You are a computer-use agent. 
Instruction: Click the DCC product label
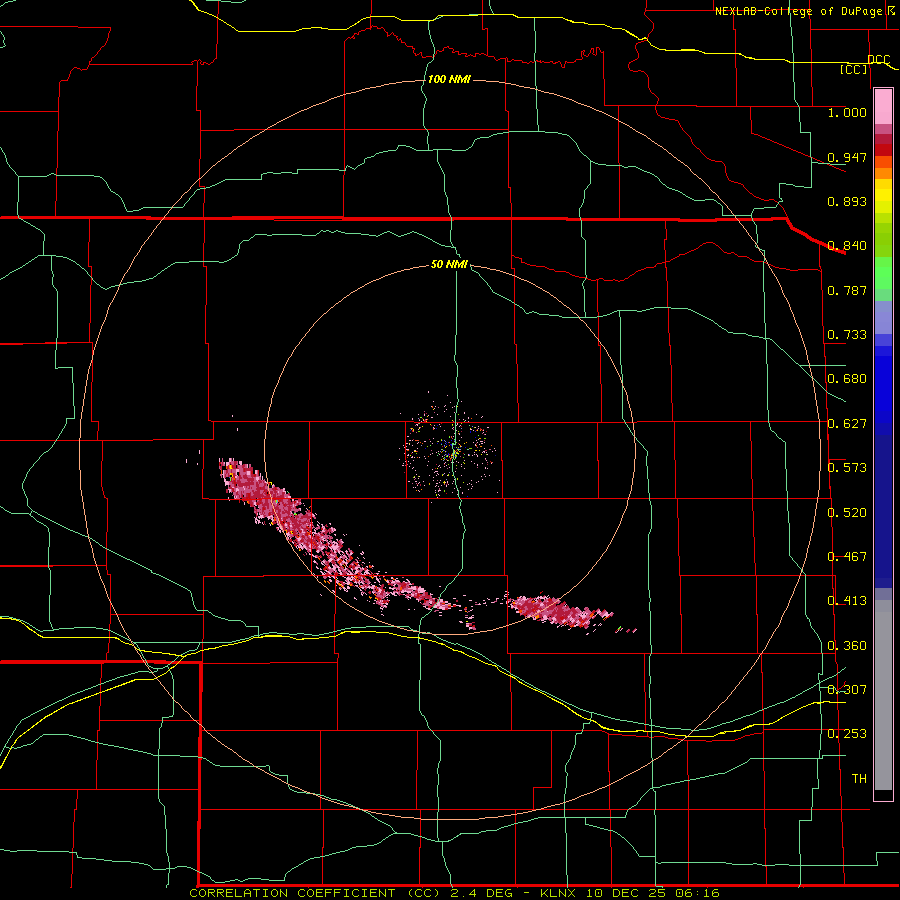[x=878, y=60]
